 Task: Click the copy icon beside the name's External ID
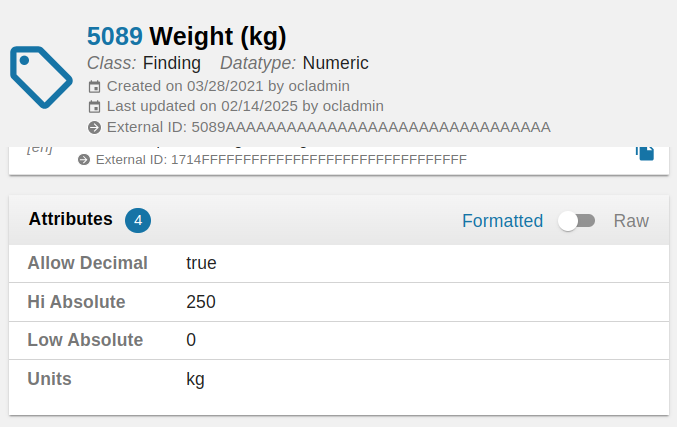pos(645,151)
